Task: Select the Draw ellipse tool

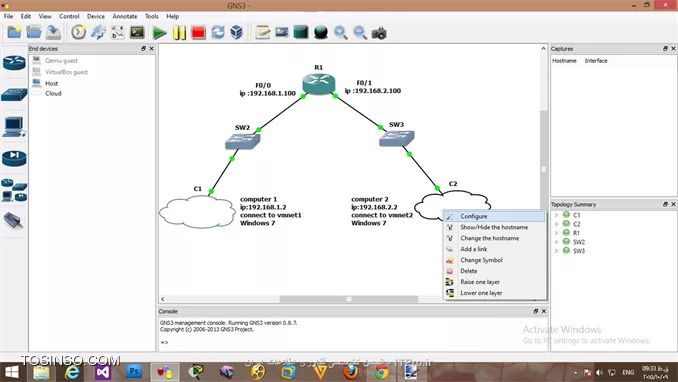Action: click(x=320, y=32)
